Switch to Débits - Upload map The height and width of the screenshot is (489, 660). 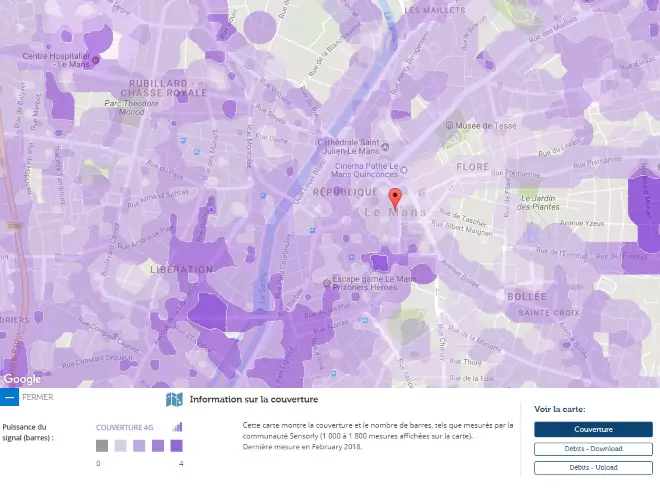(592, 467)
